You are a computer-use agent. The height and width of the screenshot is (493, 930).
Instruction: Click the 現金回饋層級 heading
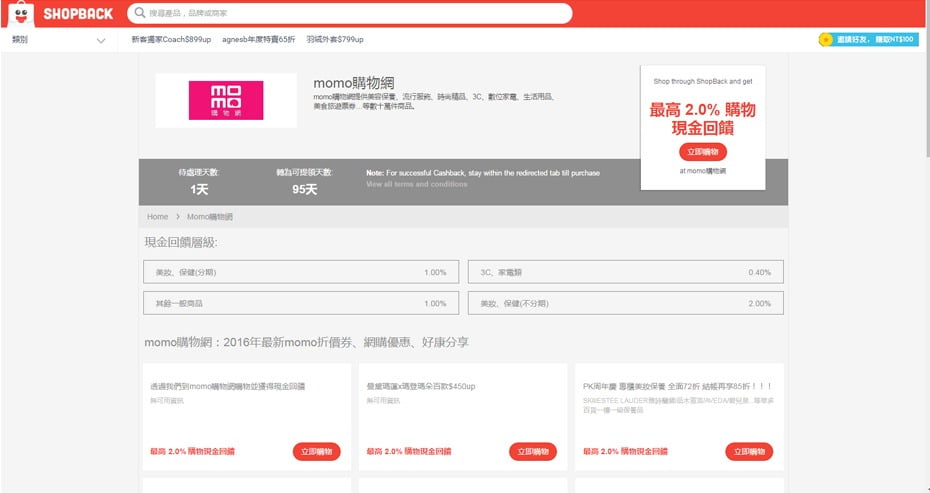coord(181,242)
